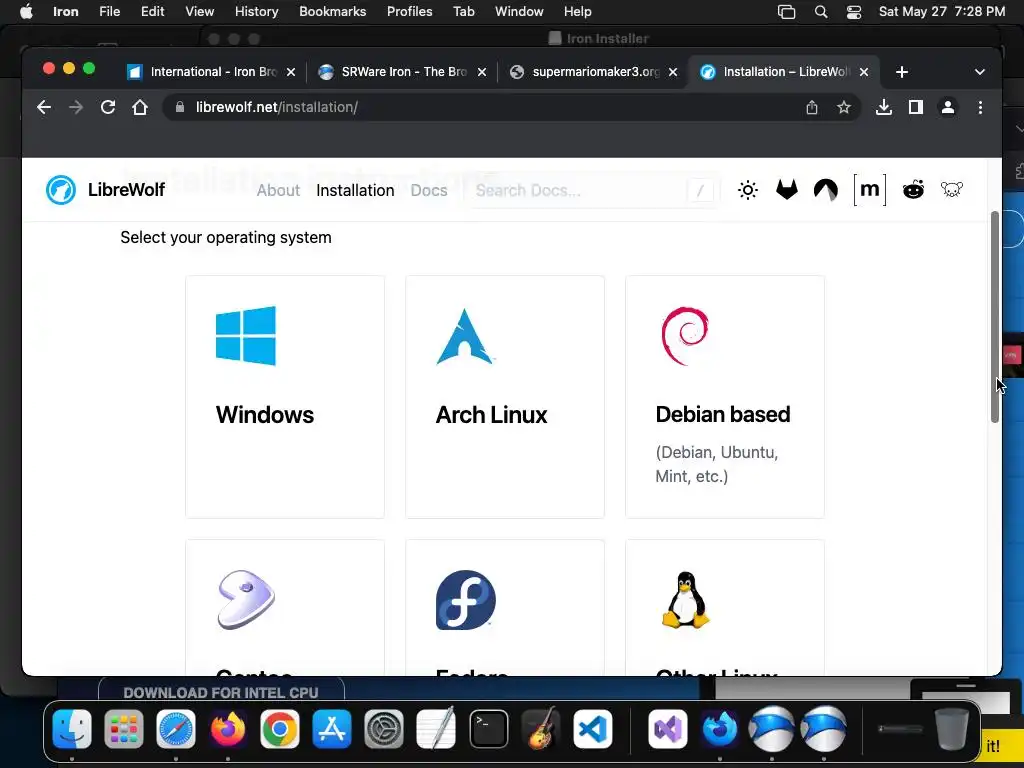Open the Reddit icon link
This screenshot has height=768, width=1024.
coord(913,190)
